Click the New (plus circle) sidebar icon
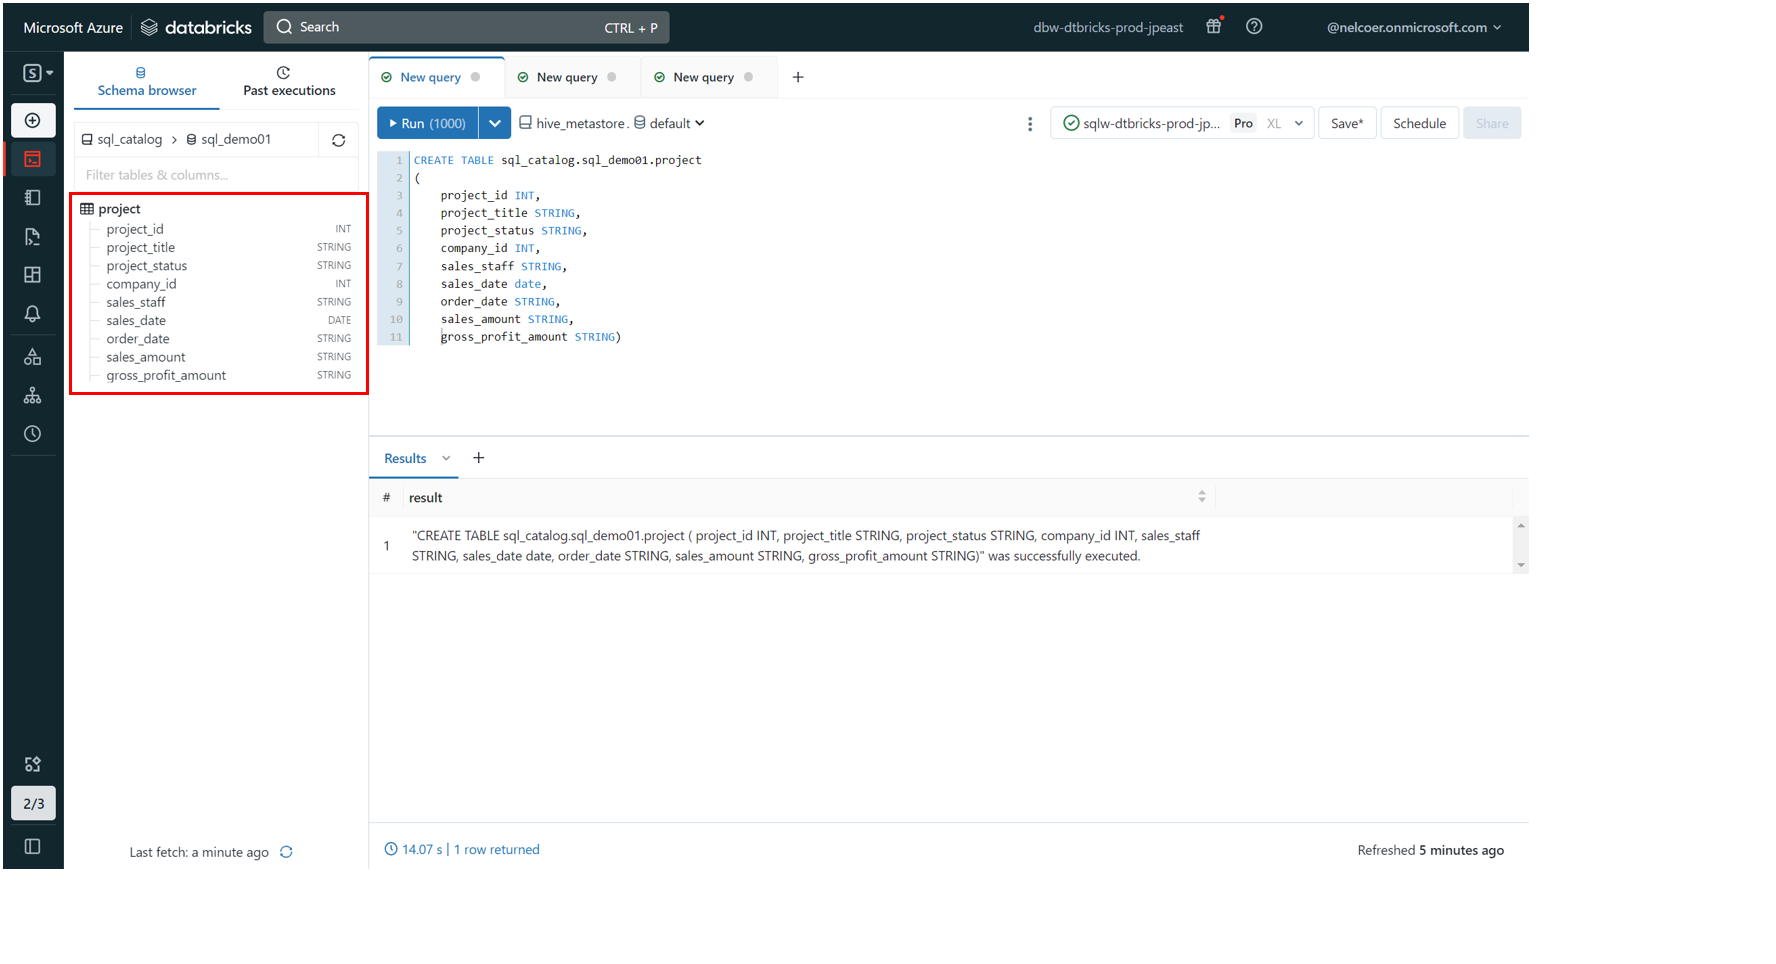 point(33,121)
